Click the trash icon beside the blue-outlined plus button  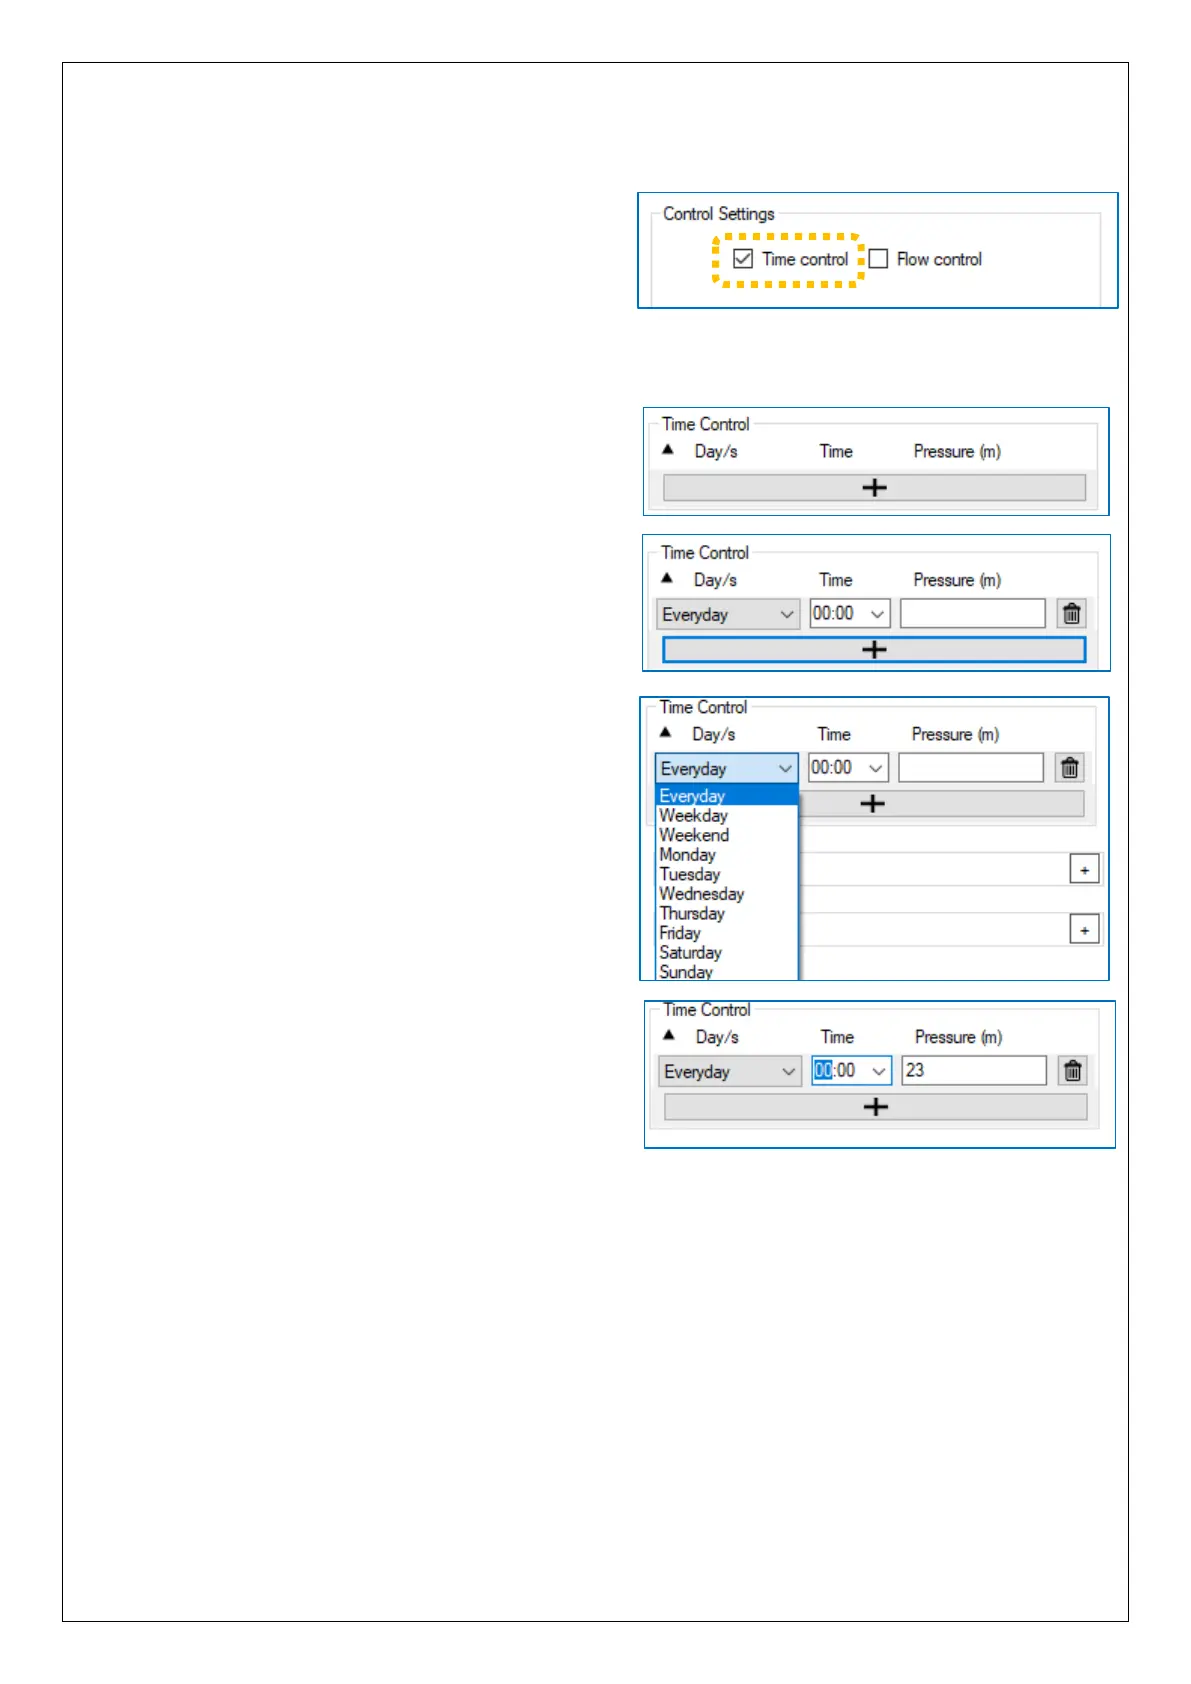(x=1071, y=614)
